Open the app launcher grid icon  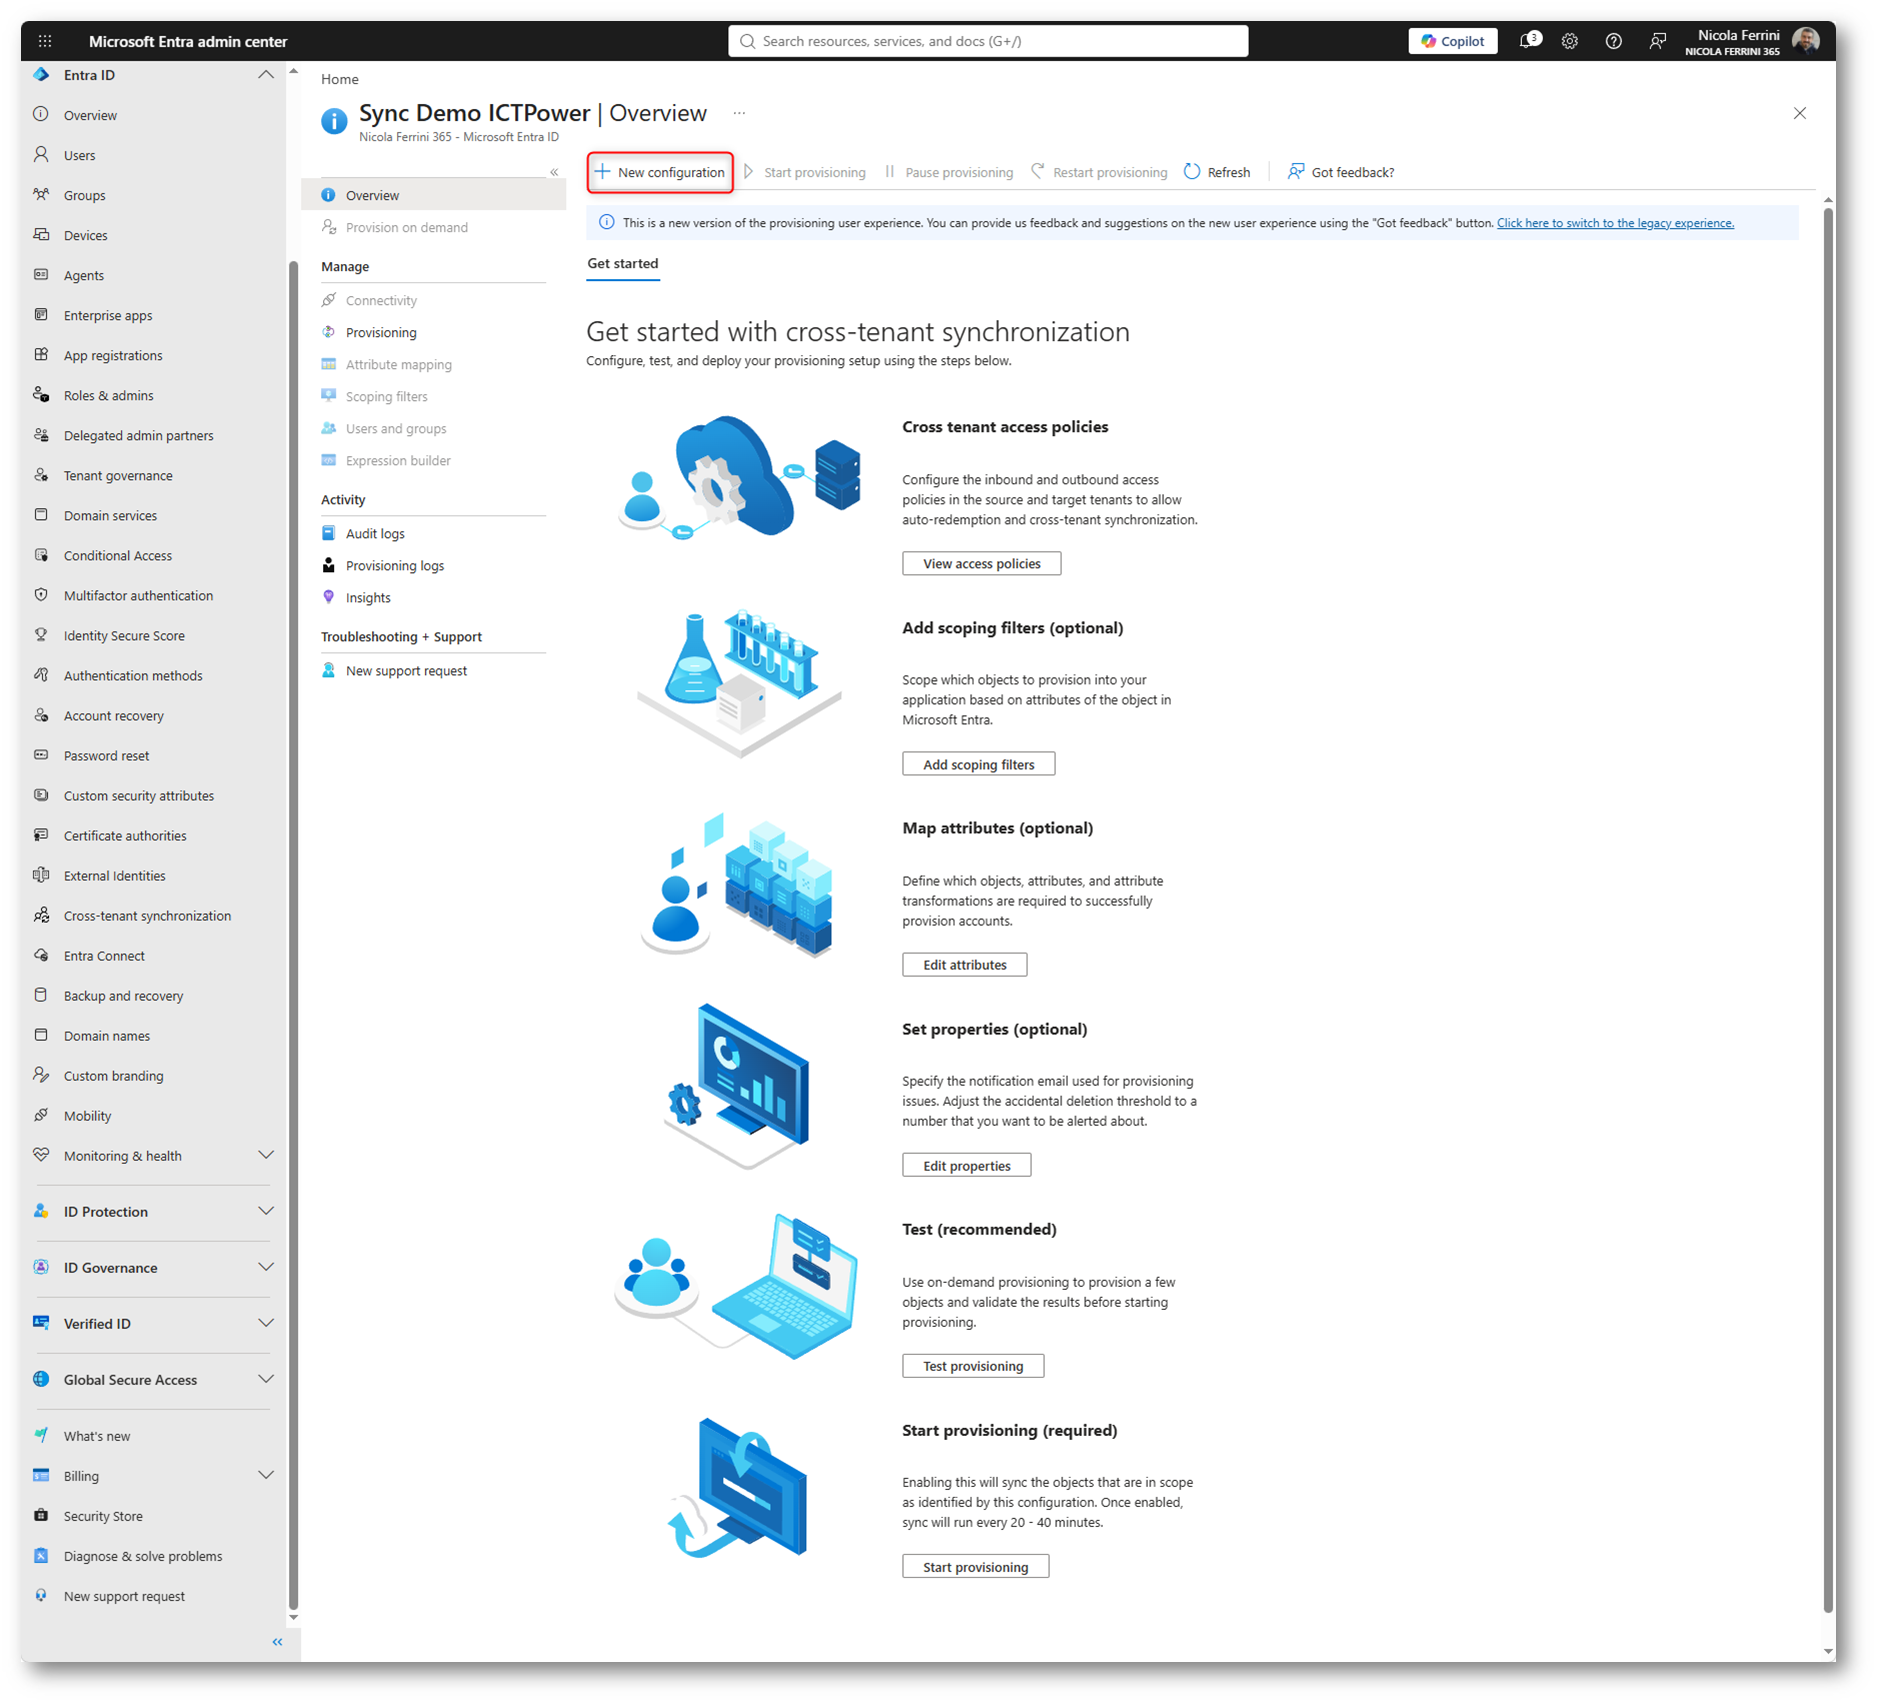(45, 41)
